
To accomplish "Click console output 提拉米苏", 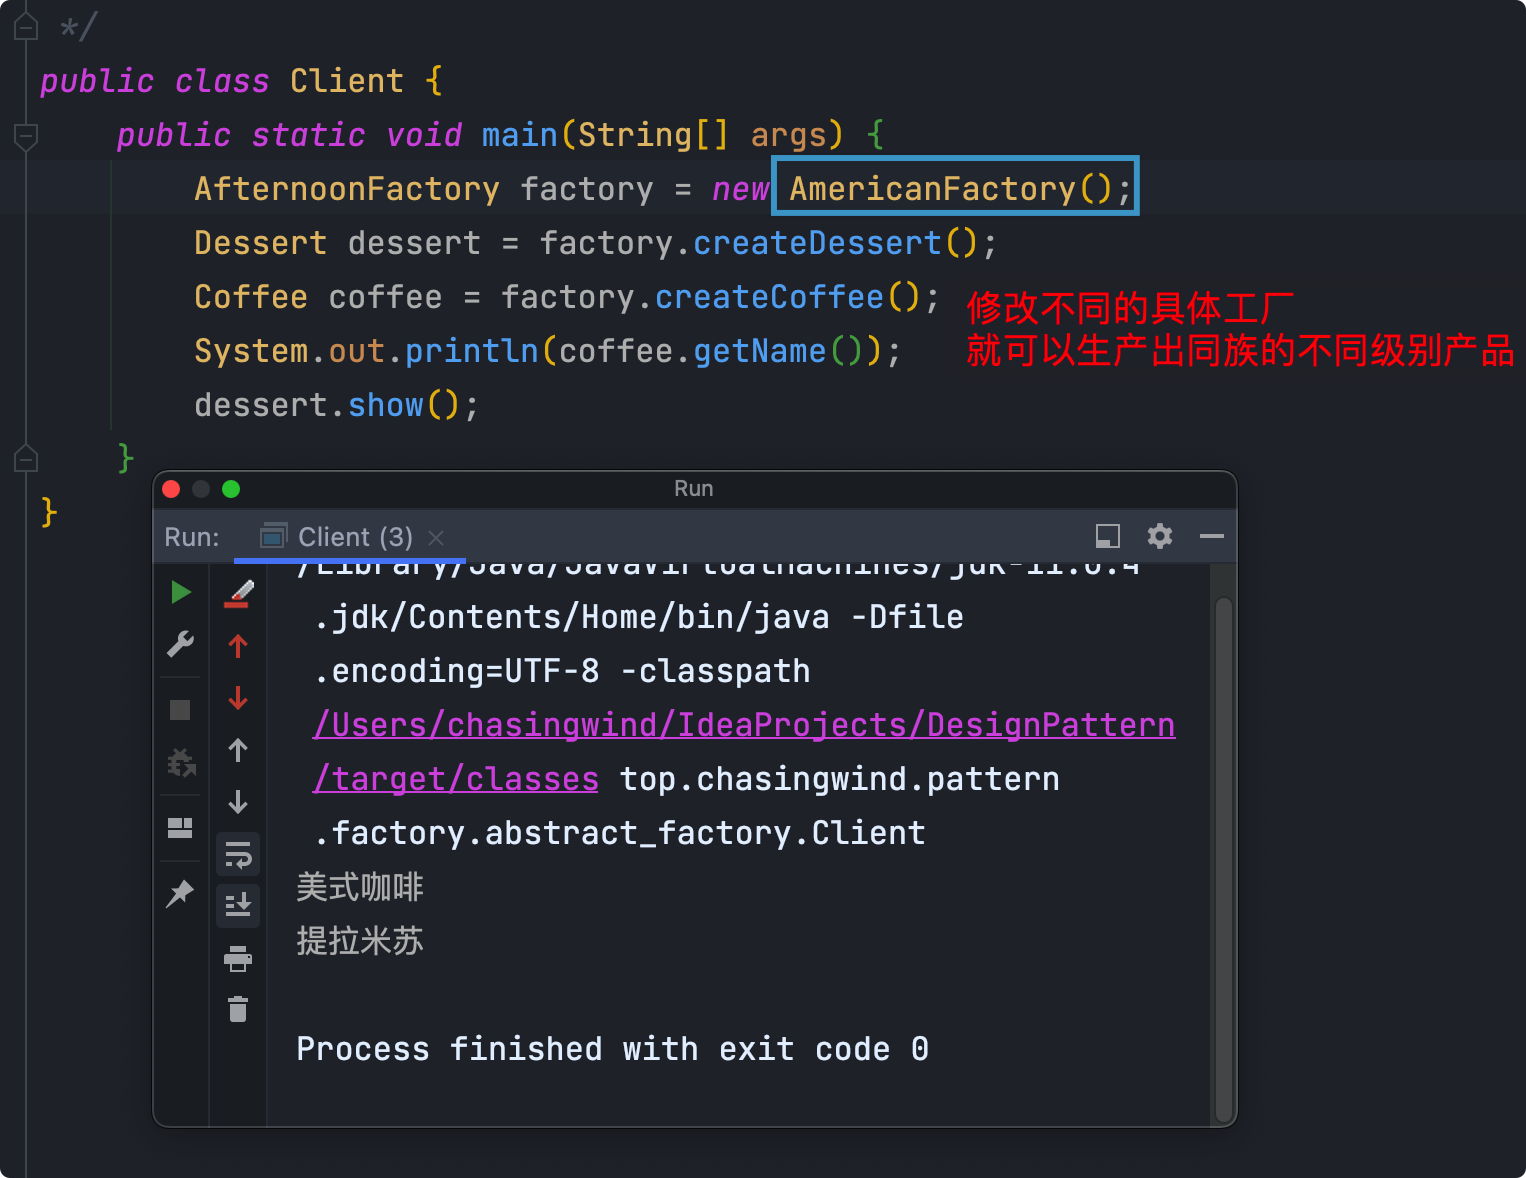I will tap(360, 941).
